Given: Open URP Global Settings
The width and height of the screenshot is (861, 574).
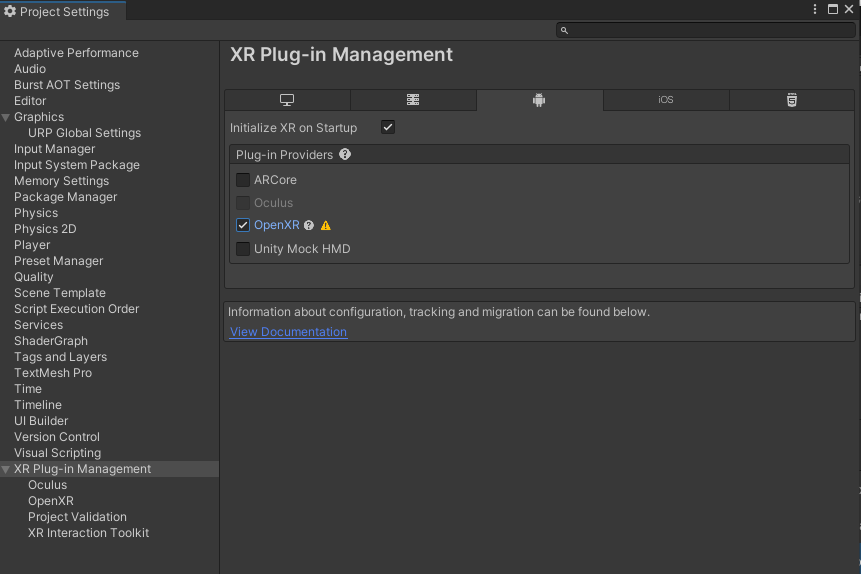Looking at the screenshot, I should pyautogui.click(x=85, y=133).
